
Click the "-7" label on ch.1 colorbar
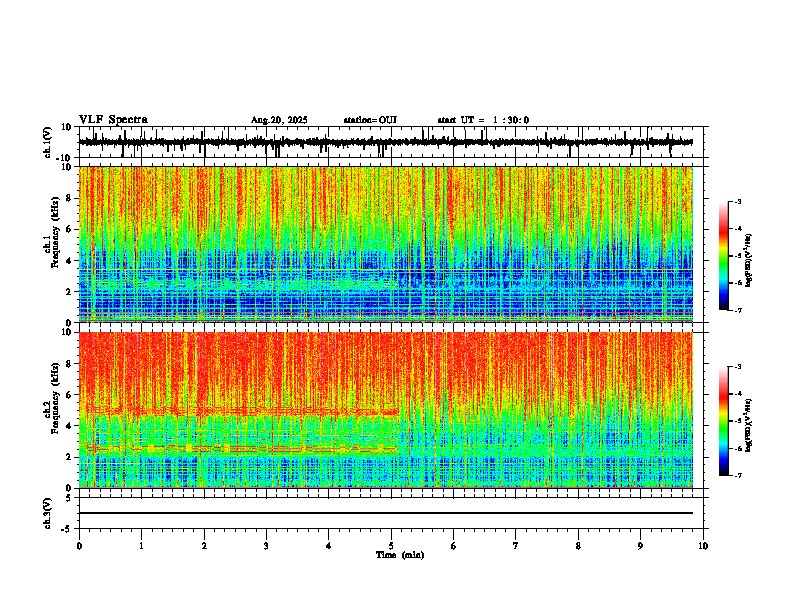point(737,310)
